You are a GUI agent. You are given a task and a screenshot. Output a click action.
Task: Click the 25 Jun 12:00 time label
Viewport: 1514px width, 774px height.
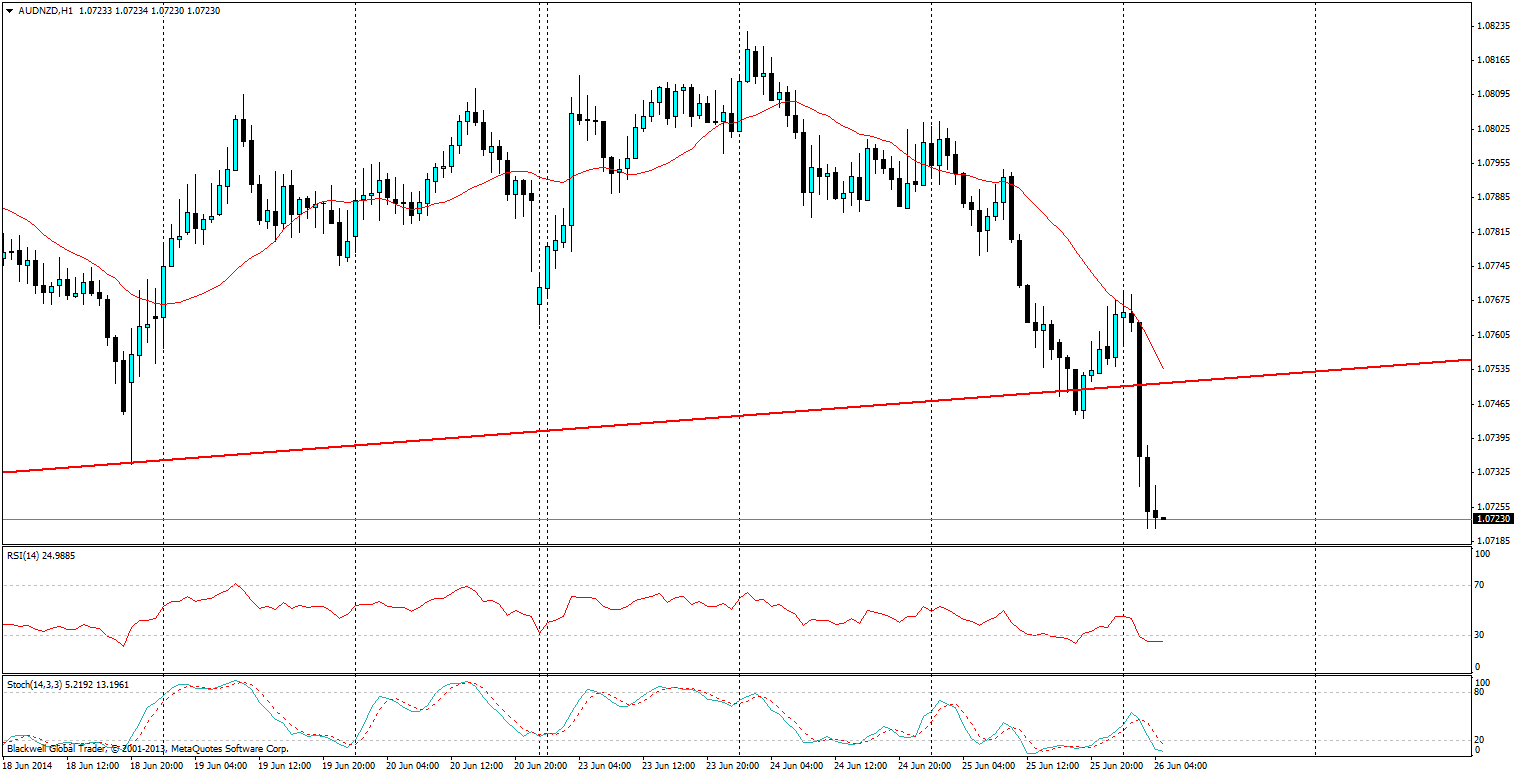(1053, 766)
